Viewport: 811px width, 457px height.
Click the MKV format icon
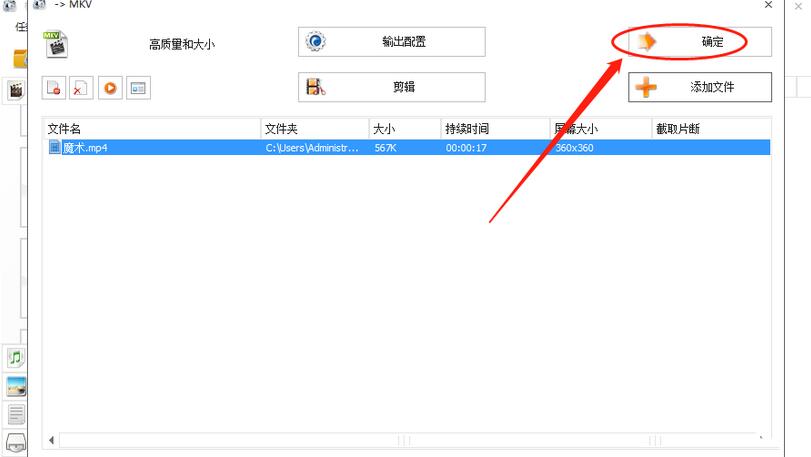click(55, 43)
